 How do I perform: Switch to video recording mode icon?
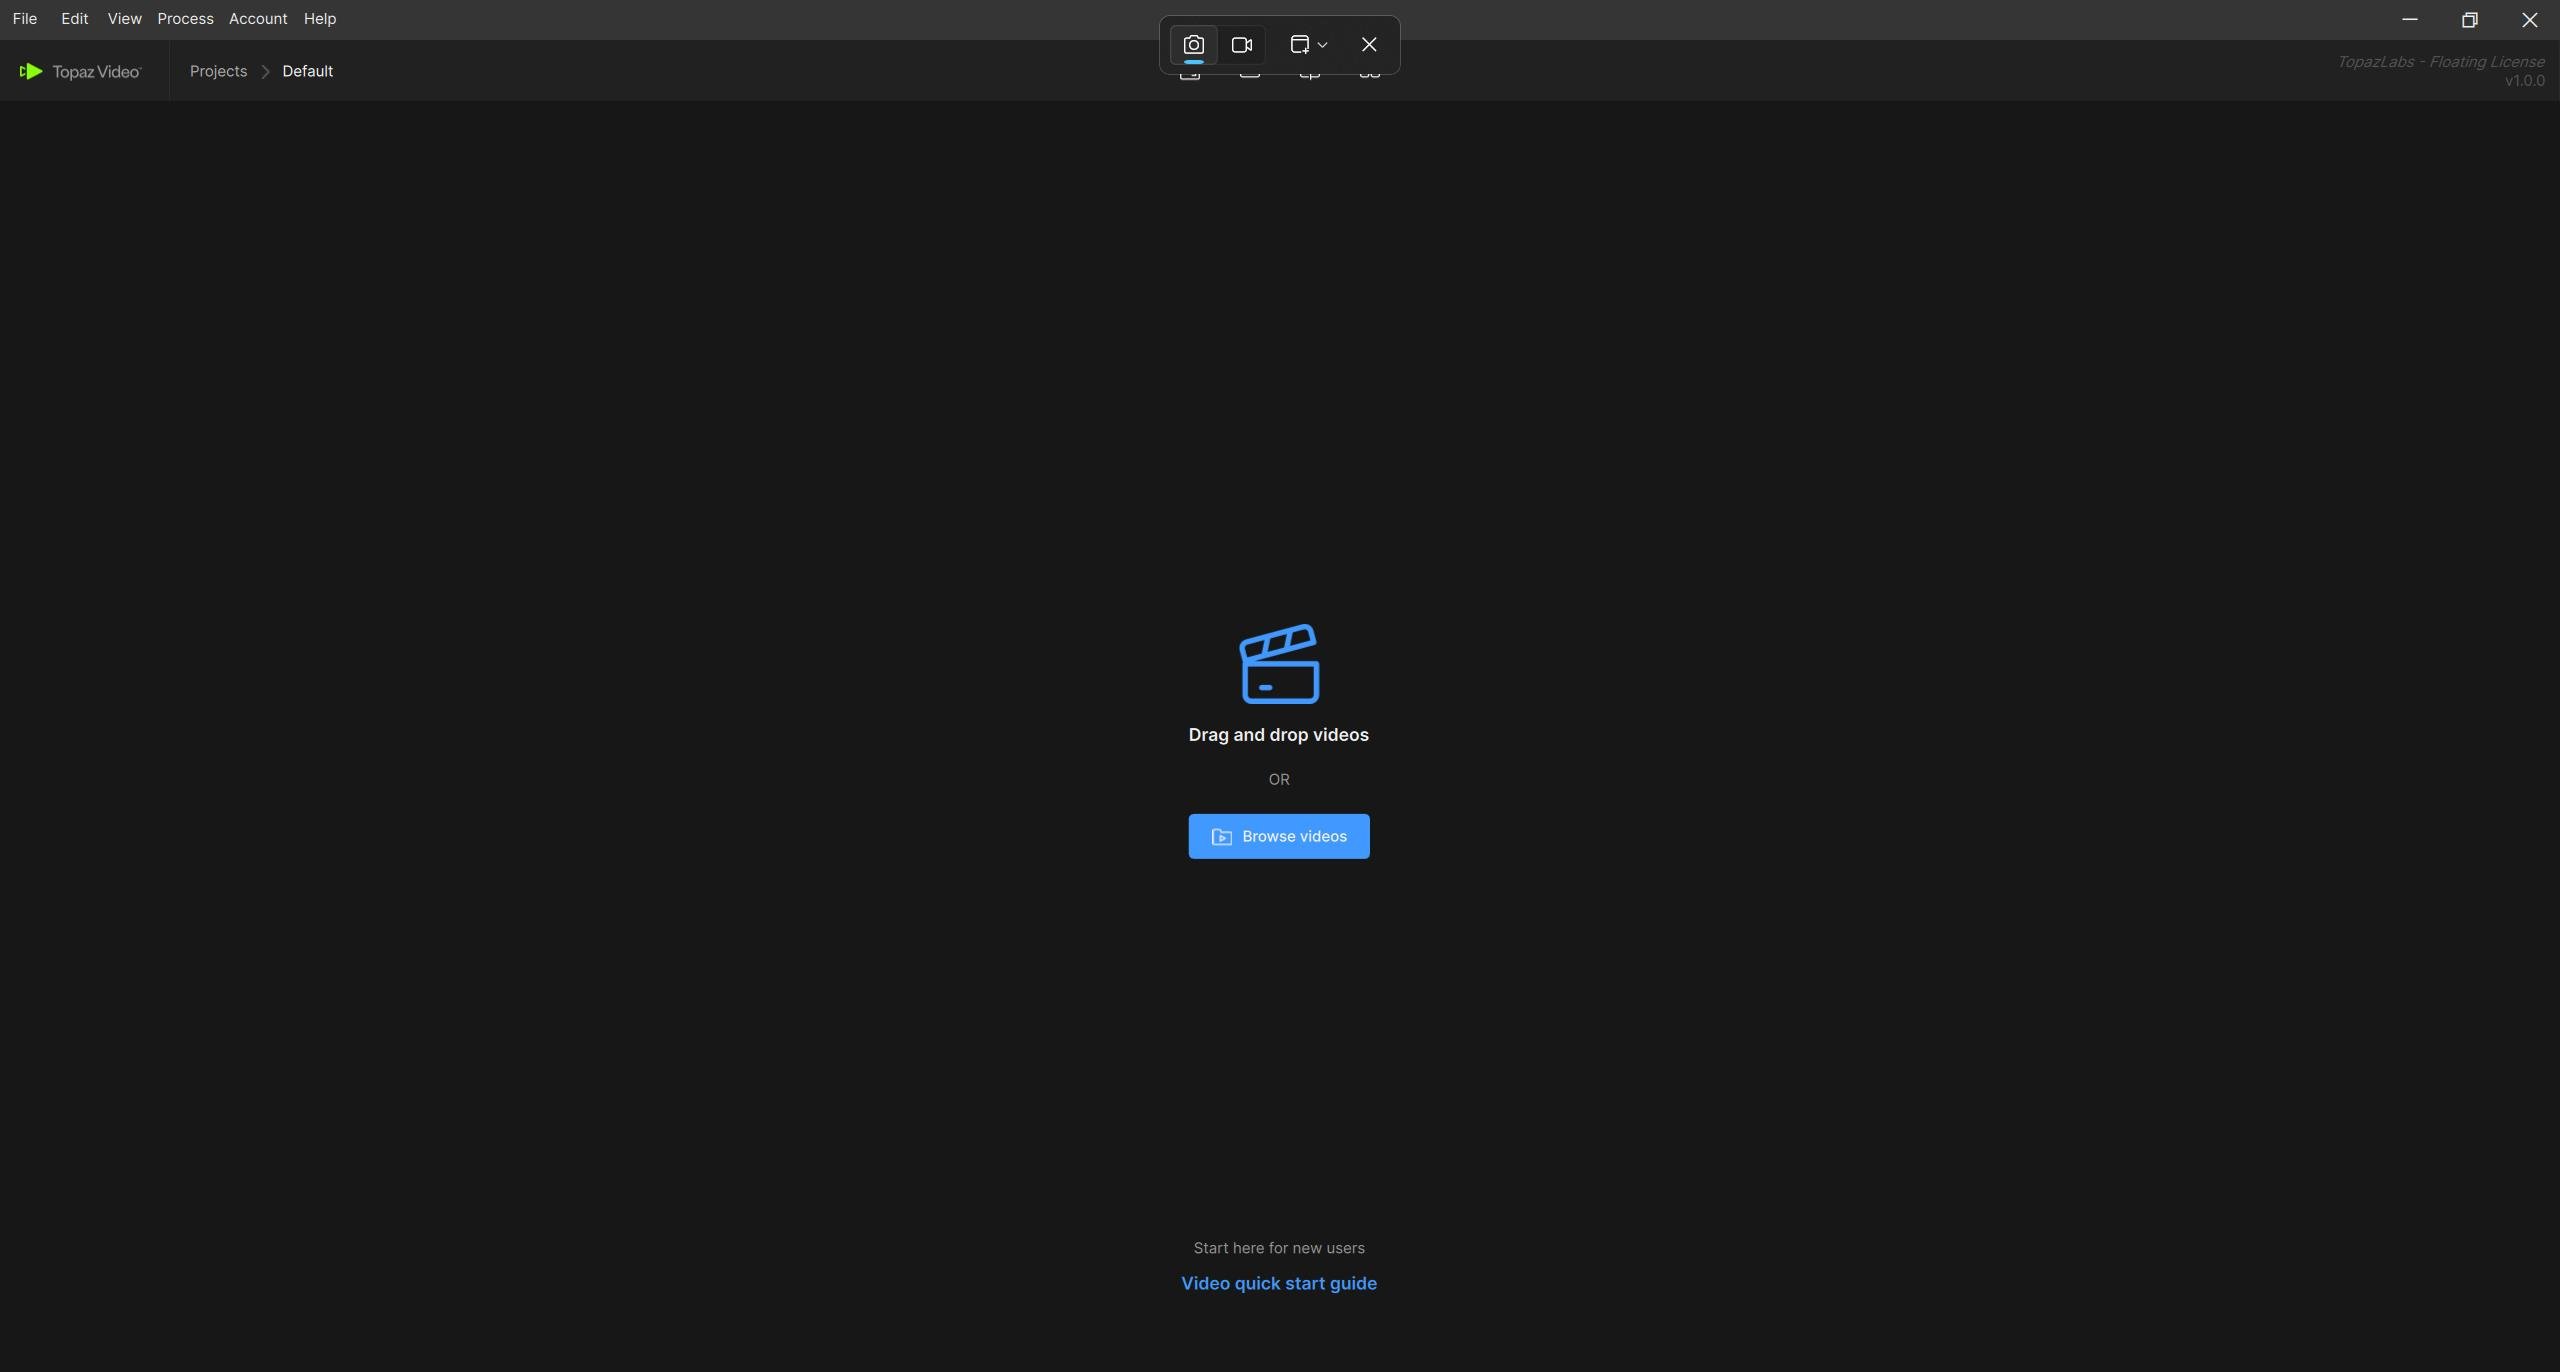click(x=1242, y=45)
